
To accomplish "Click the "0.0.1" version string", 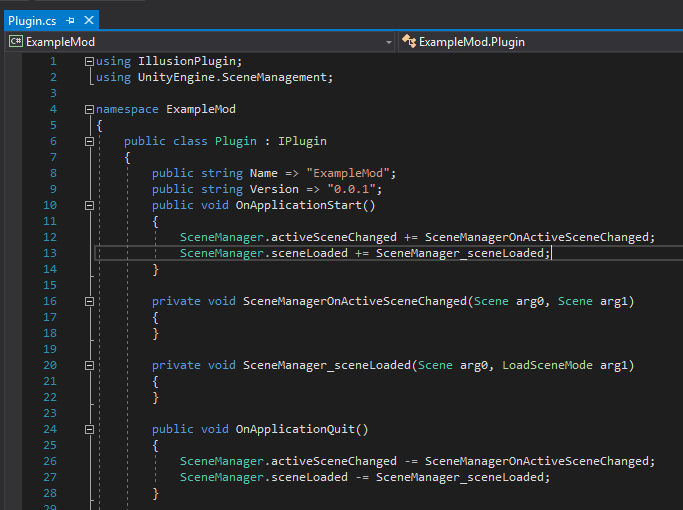I will point(352,189).
